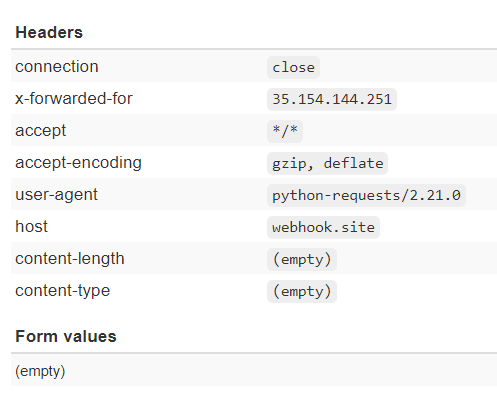
Task: Click the host header name
Action: 32,226
